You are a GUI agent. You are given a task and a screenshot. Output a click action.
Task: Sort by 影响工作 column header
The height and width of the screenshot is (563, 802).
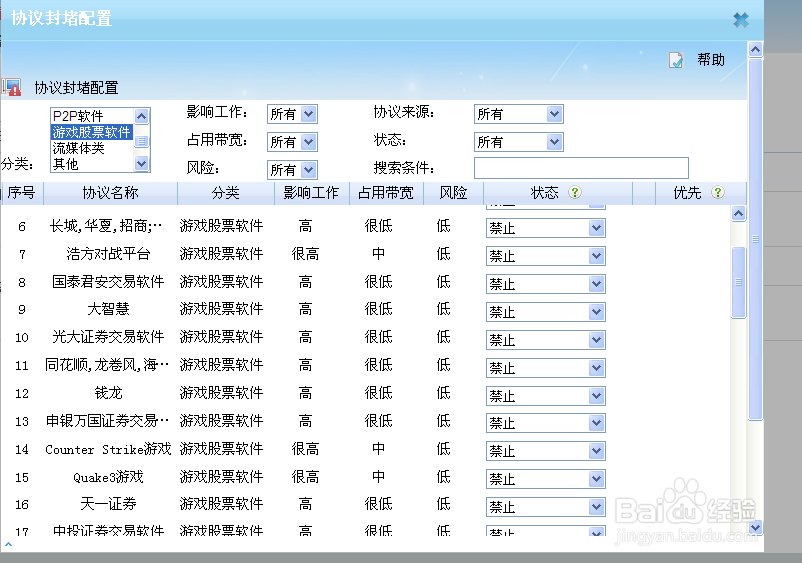311,193
